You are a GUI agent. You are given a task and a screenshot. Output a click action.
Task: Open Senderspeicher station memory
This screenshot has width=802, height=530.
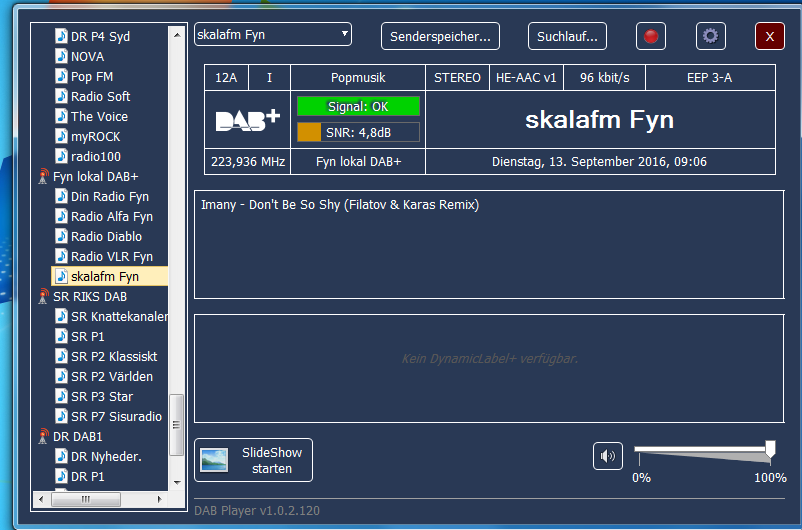pos(440,36)
